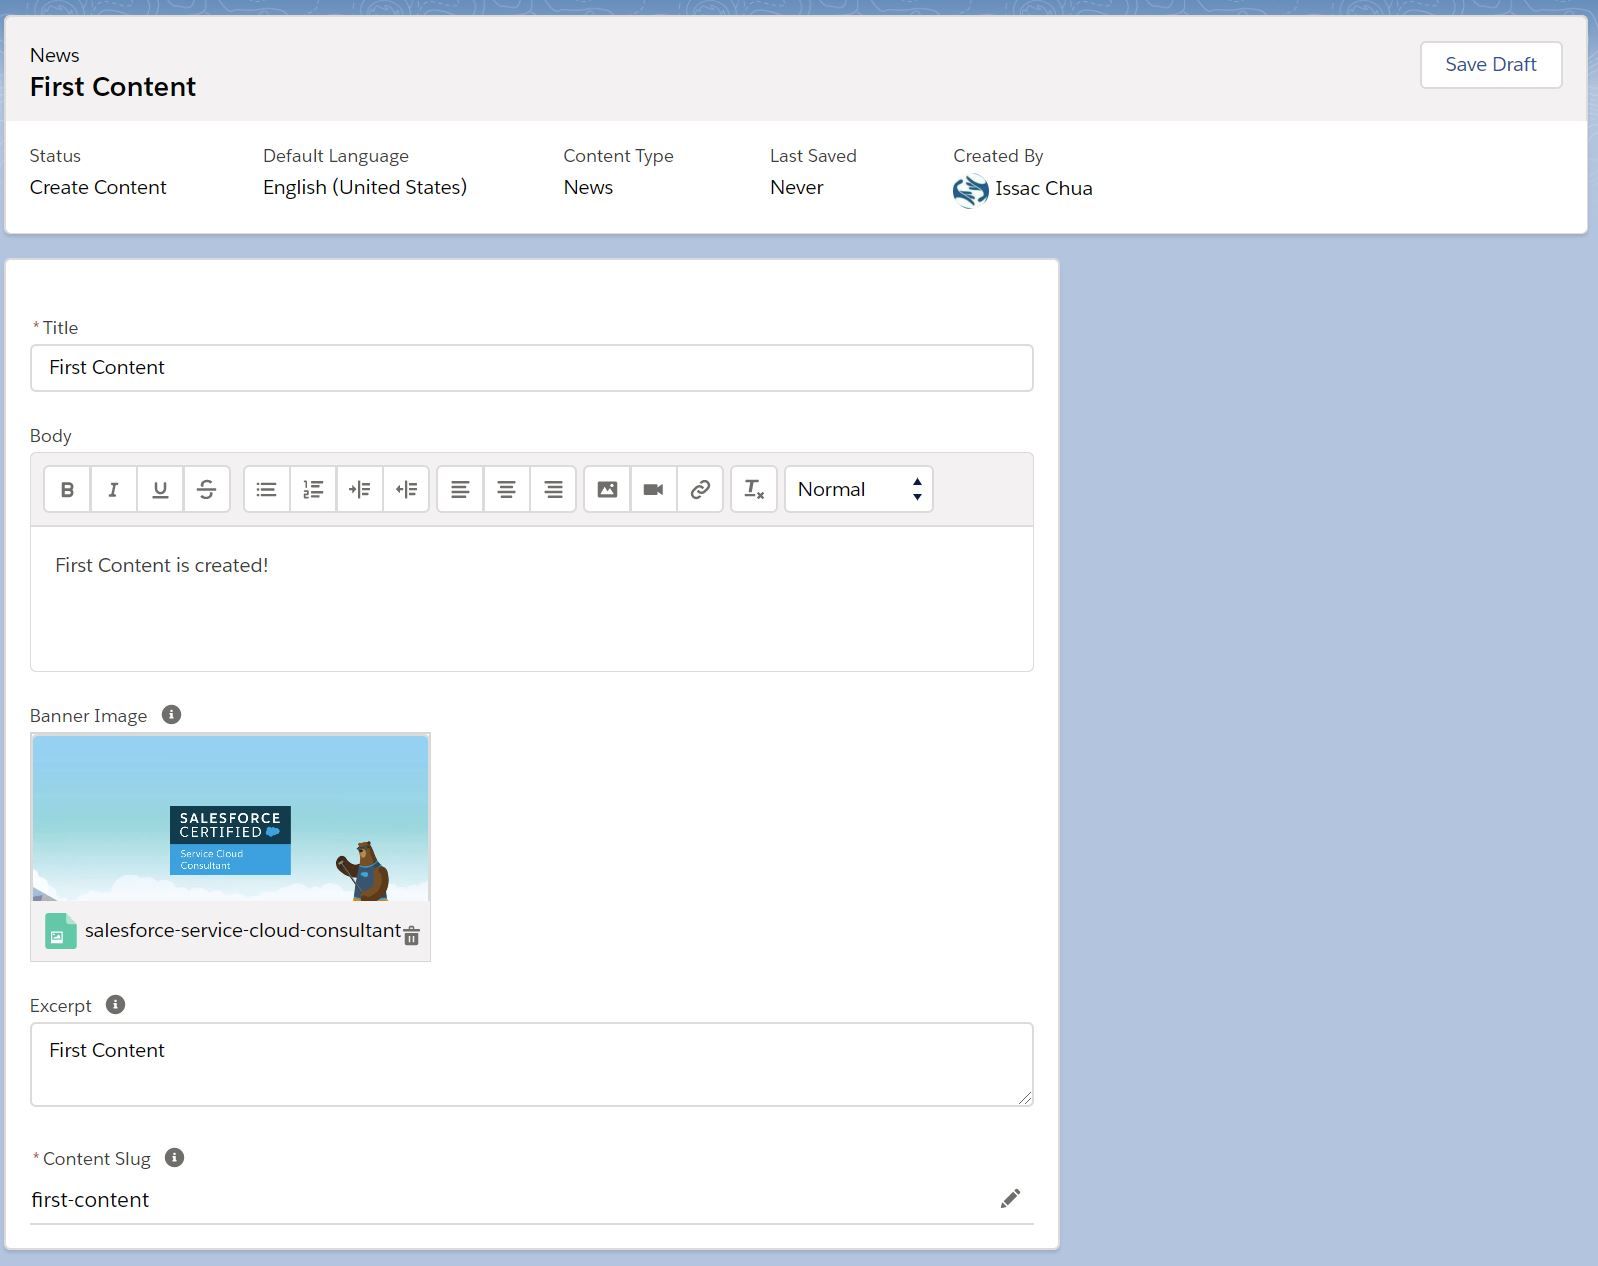The image size is (1598, 1266).
Task: Open the Normal text style dropdown
Action: (858, 489)
